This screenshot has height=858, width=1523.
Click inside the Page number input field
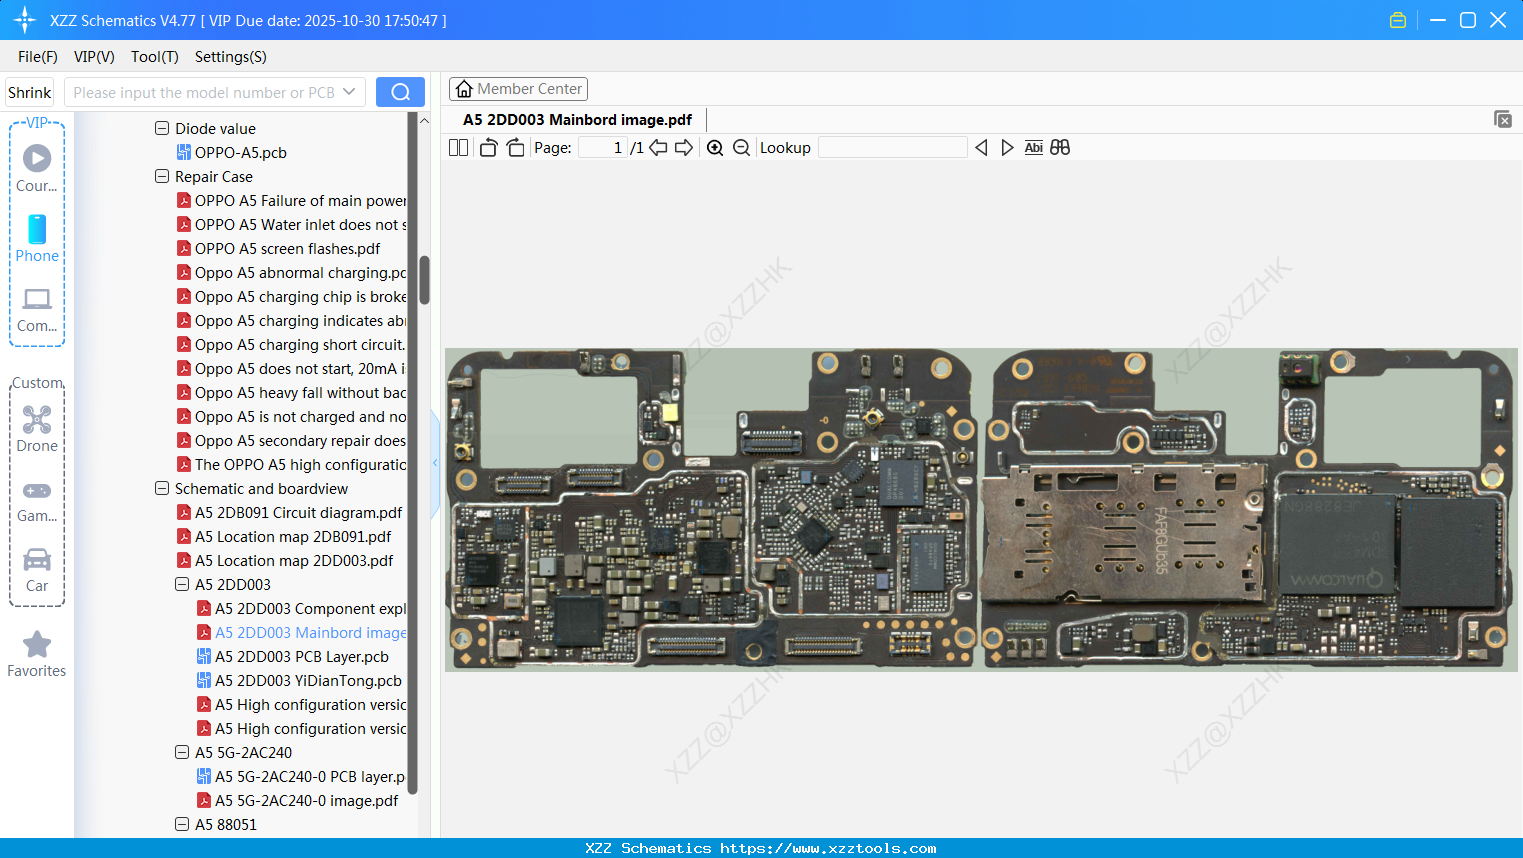click(601, 147)
